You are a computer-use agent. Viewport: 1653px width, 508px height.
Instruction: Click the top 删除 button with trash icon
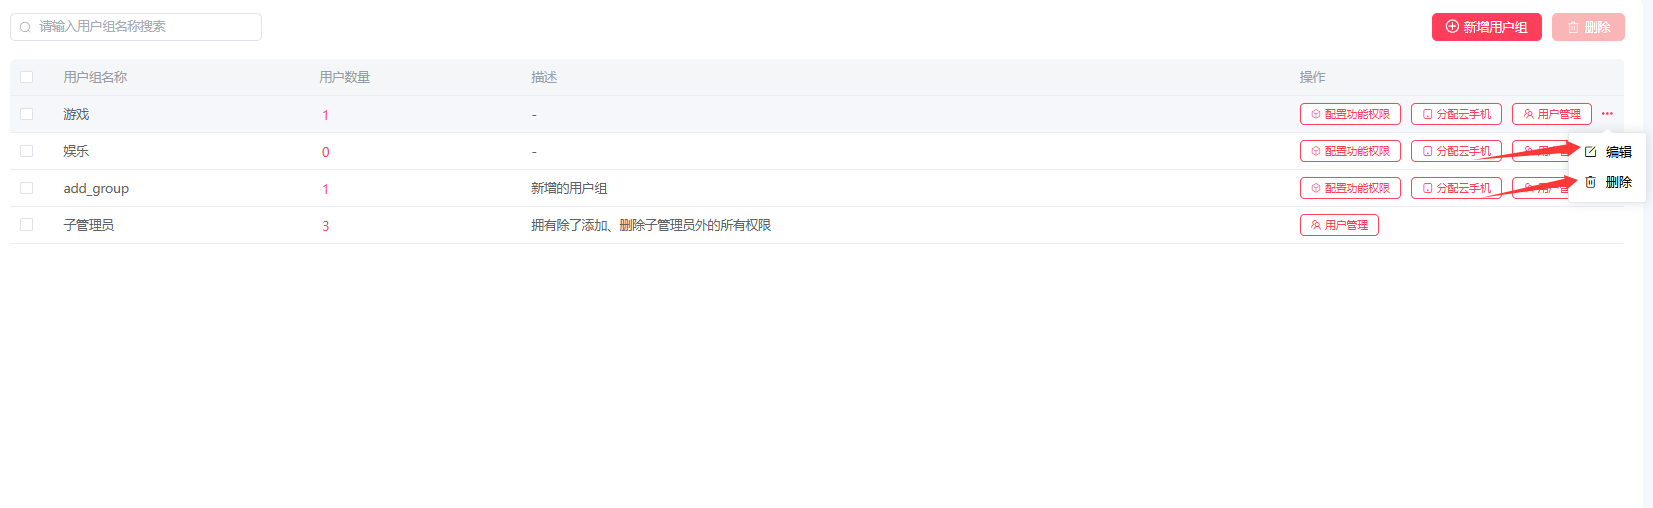pos(1588,27)
